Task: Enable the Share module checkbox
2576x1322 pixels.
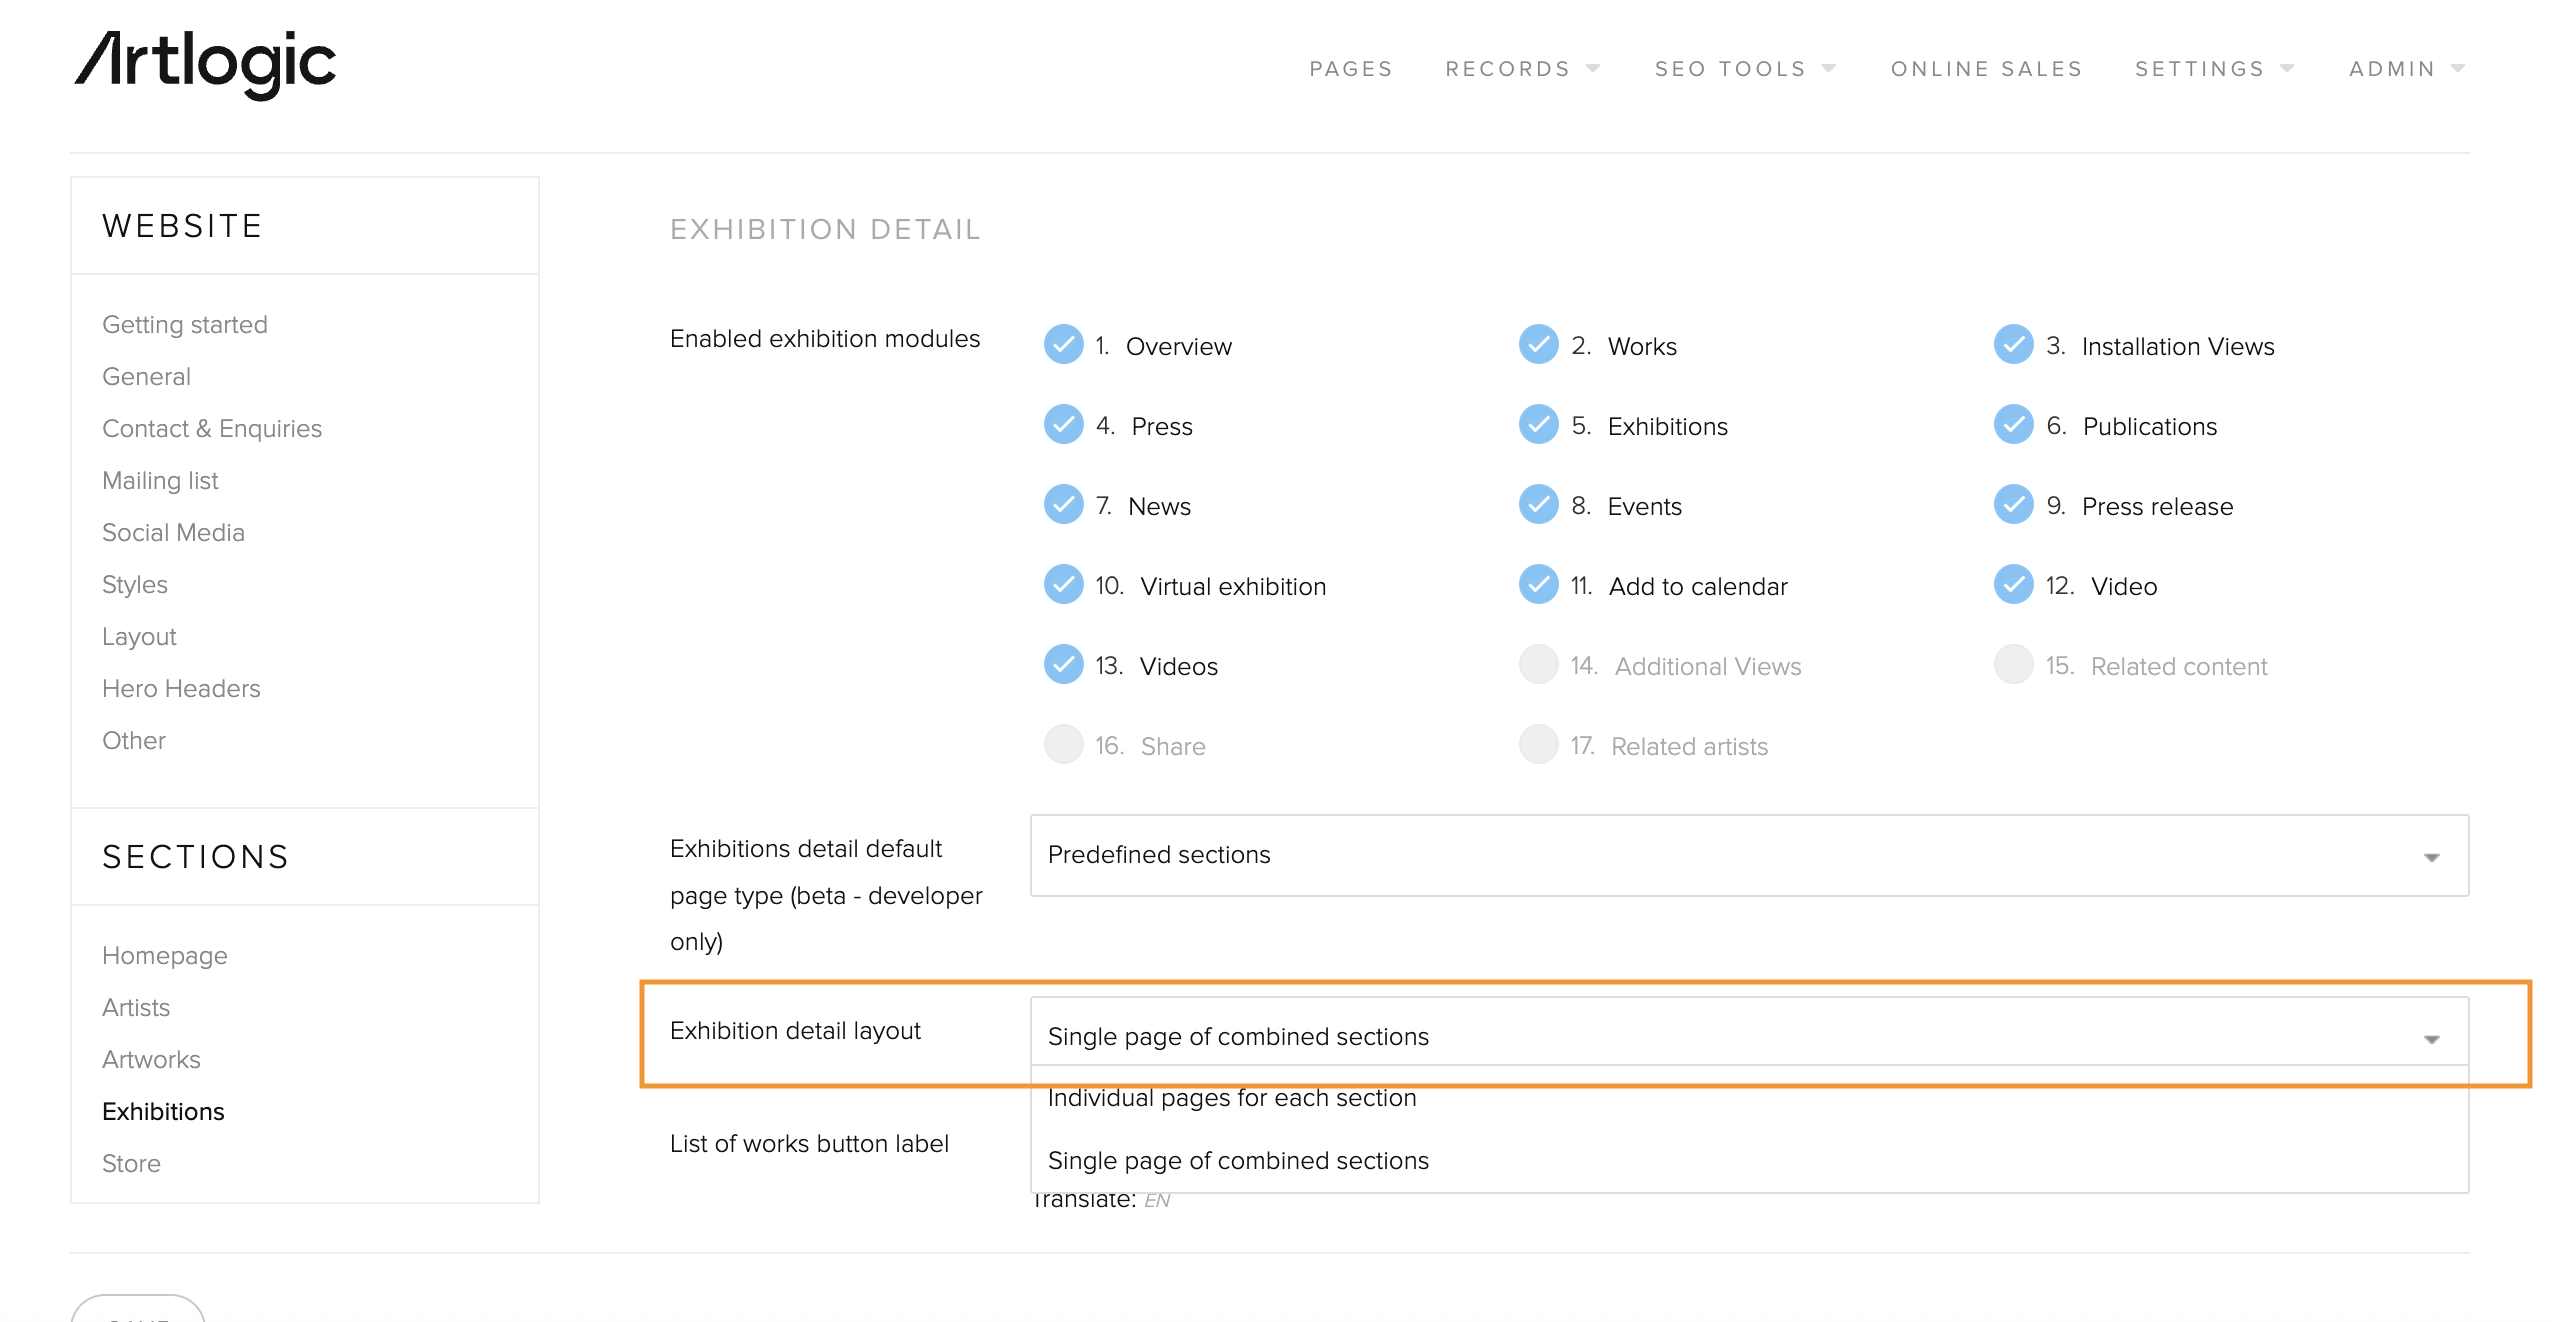Action: click(1063, 745)
